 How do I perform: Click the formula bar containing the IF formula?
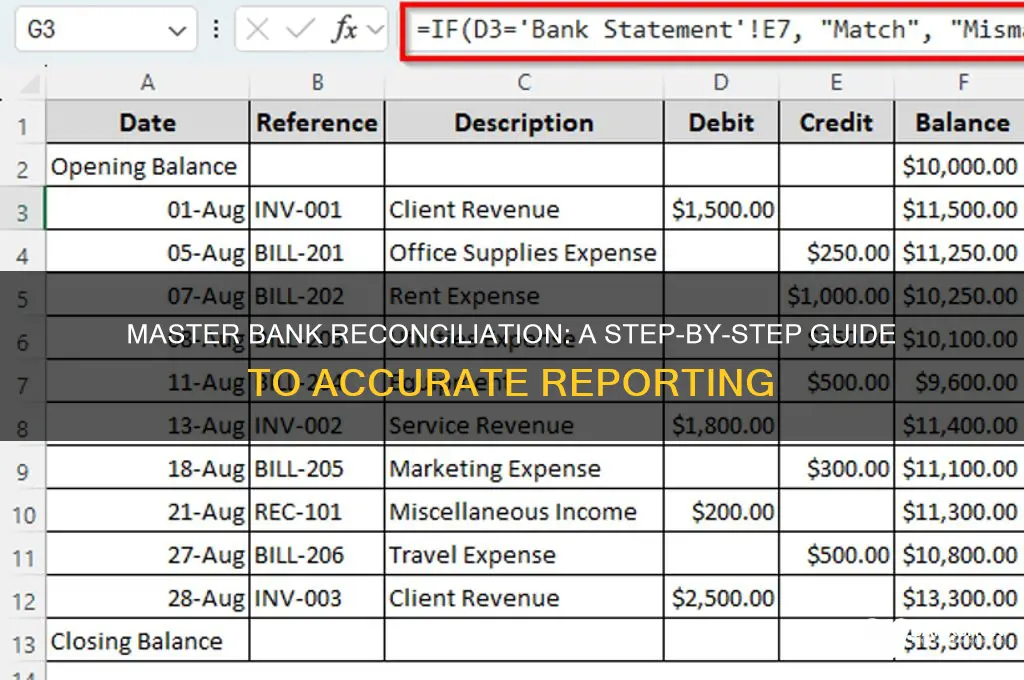[x=714, y=30]
